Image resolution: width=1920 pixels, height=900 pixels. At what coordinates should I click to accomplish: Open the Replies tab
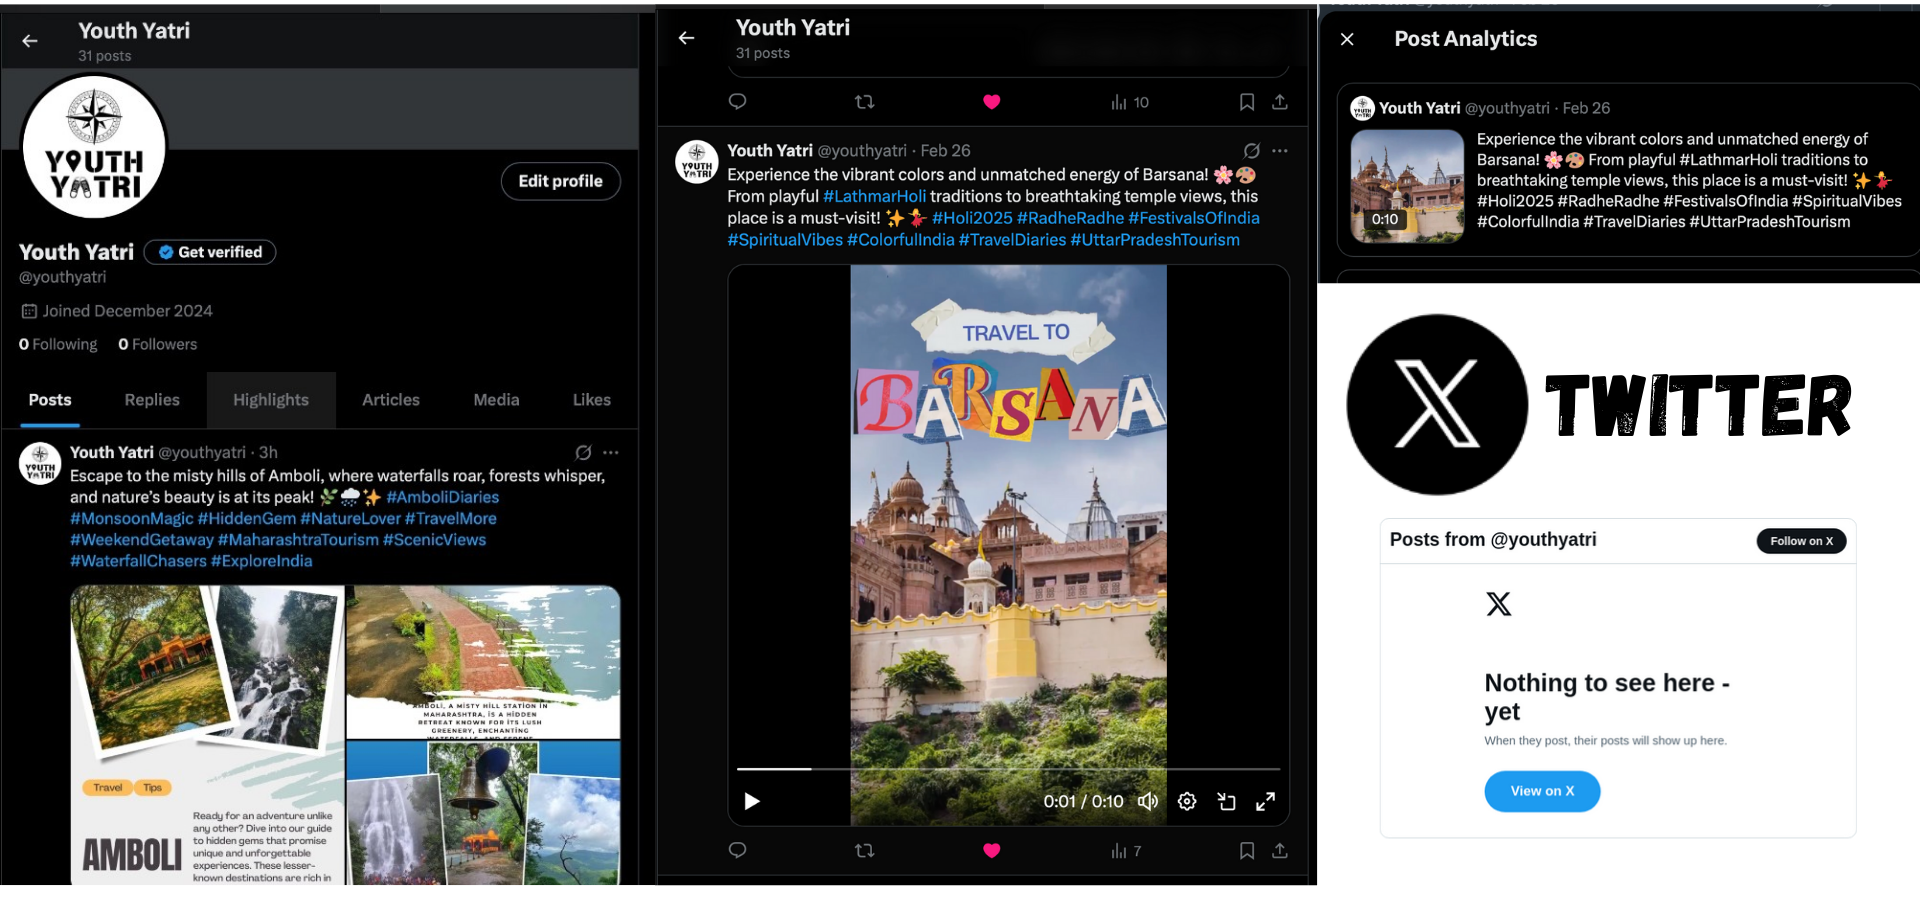pos(152,400)
